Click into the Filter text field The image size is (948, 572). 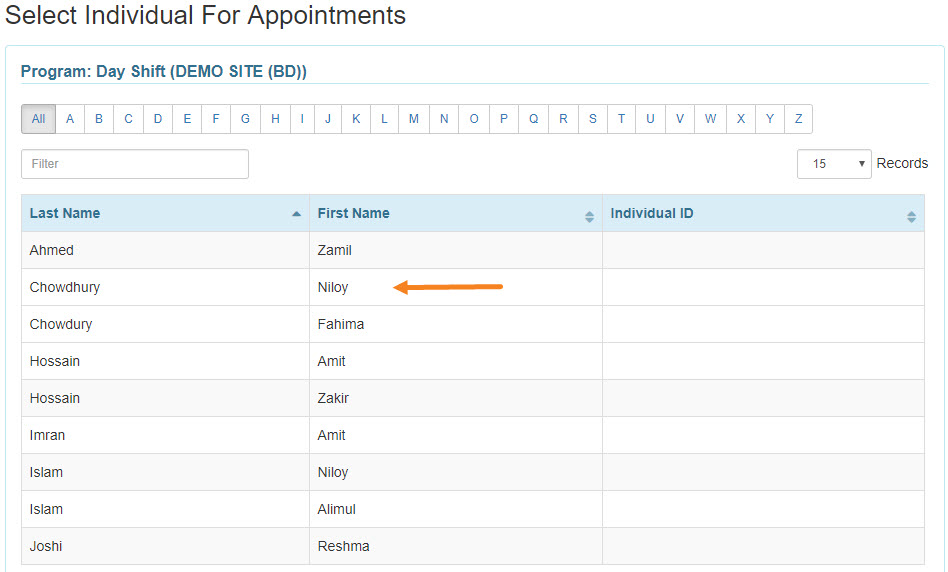pyautogui.click(x=135, y=164)
